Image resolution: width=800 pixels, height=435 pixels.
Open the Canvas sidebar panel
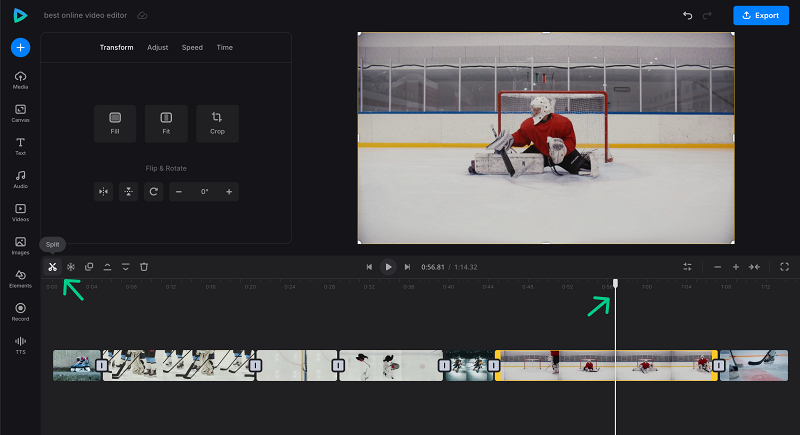[x=20, y=113]
